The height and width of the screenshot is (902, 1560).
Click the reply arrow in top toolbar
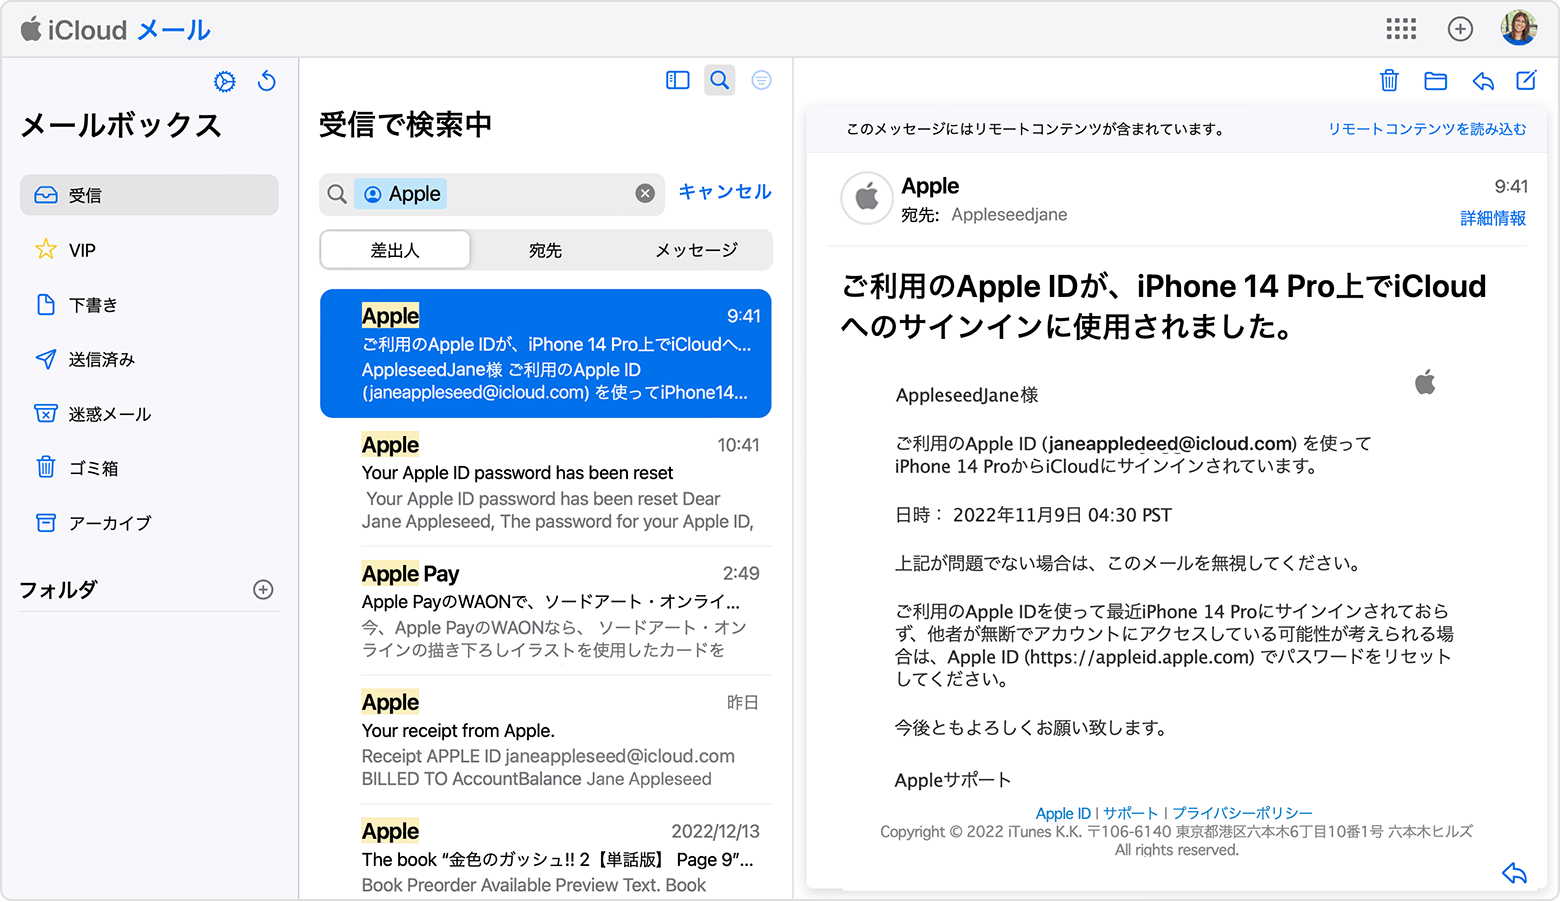click(x=1482, y=81)
